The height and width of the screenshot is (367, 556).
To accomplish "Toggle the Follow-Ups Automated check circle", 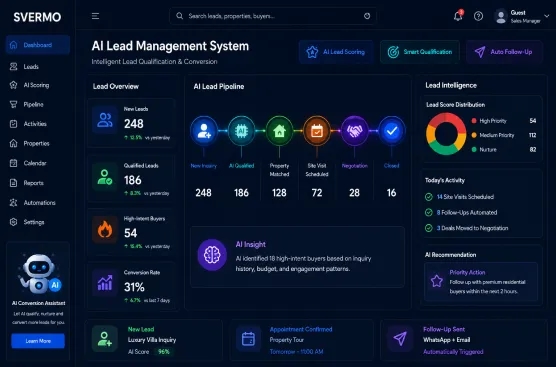I will point(429,212).
